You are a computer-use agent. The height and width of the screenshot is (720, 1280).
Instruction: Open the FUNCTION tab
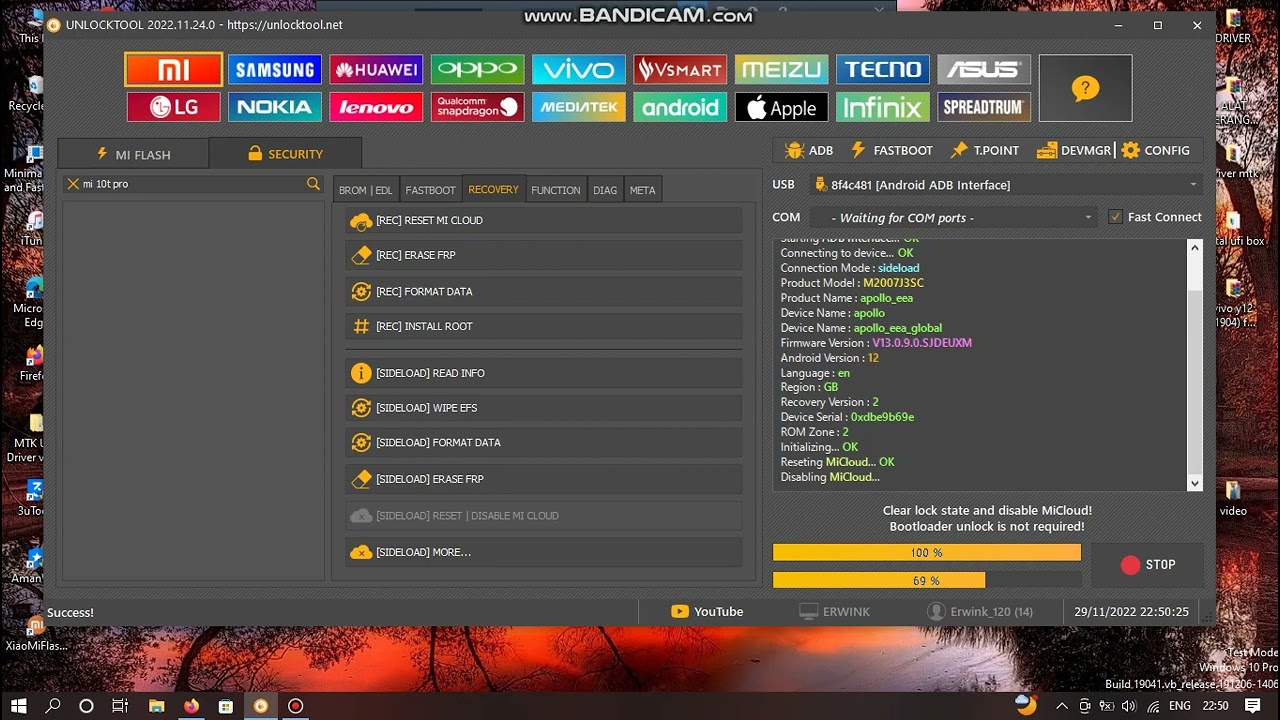tap(555, 190)
